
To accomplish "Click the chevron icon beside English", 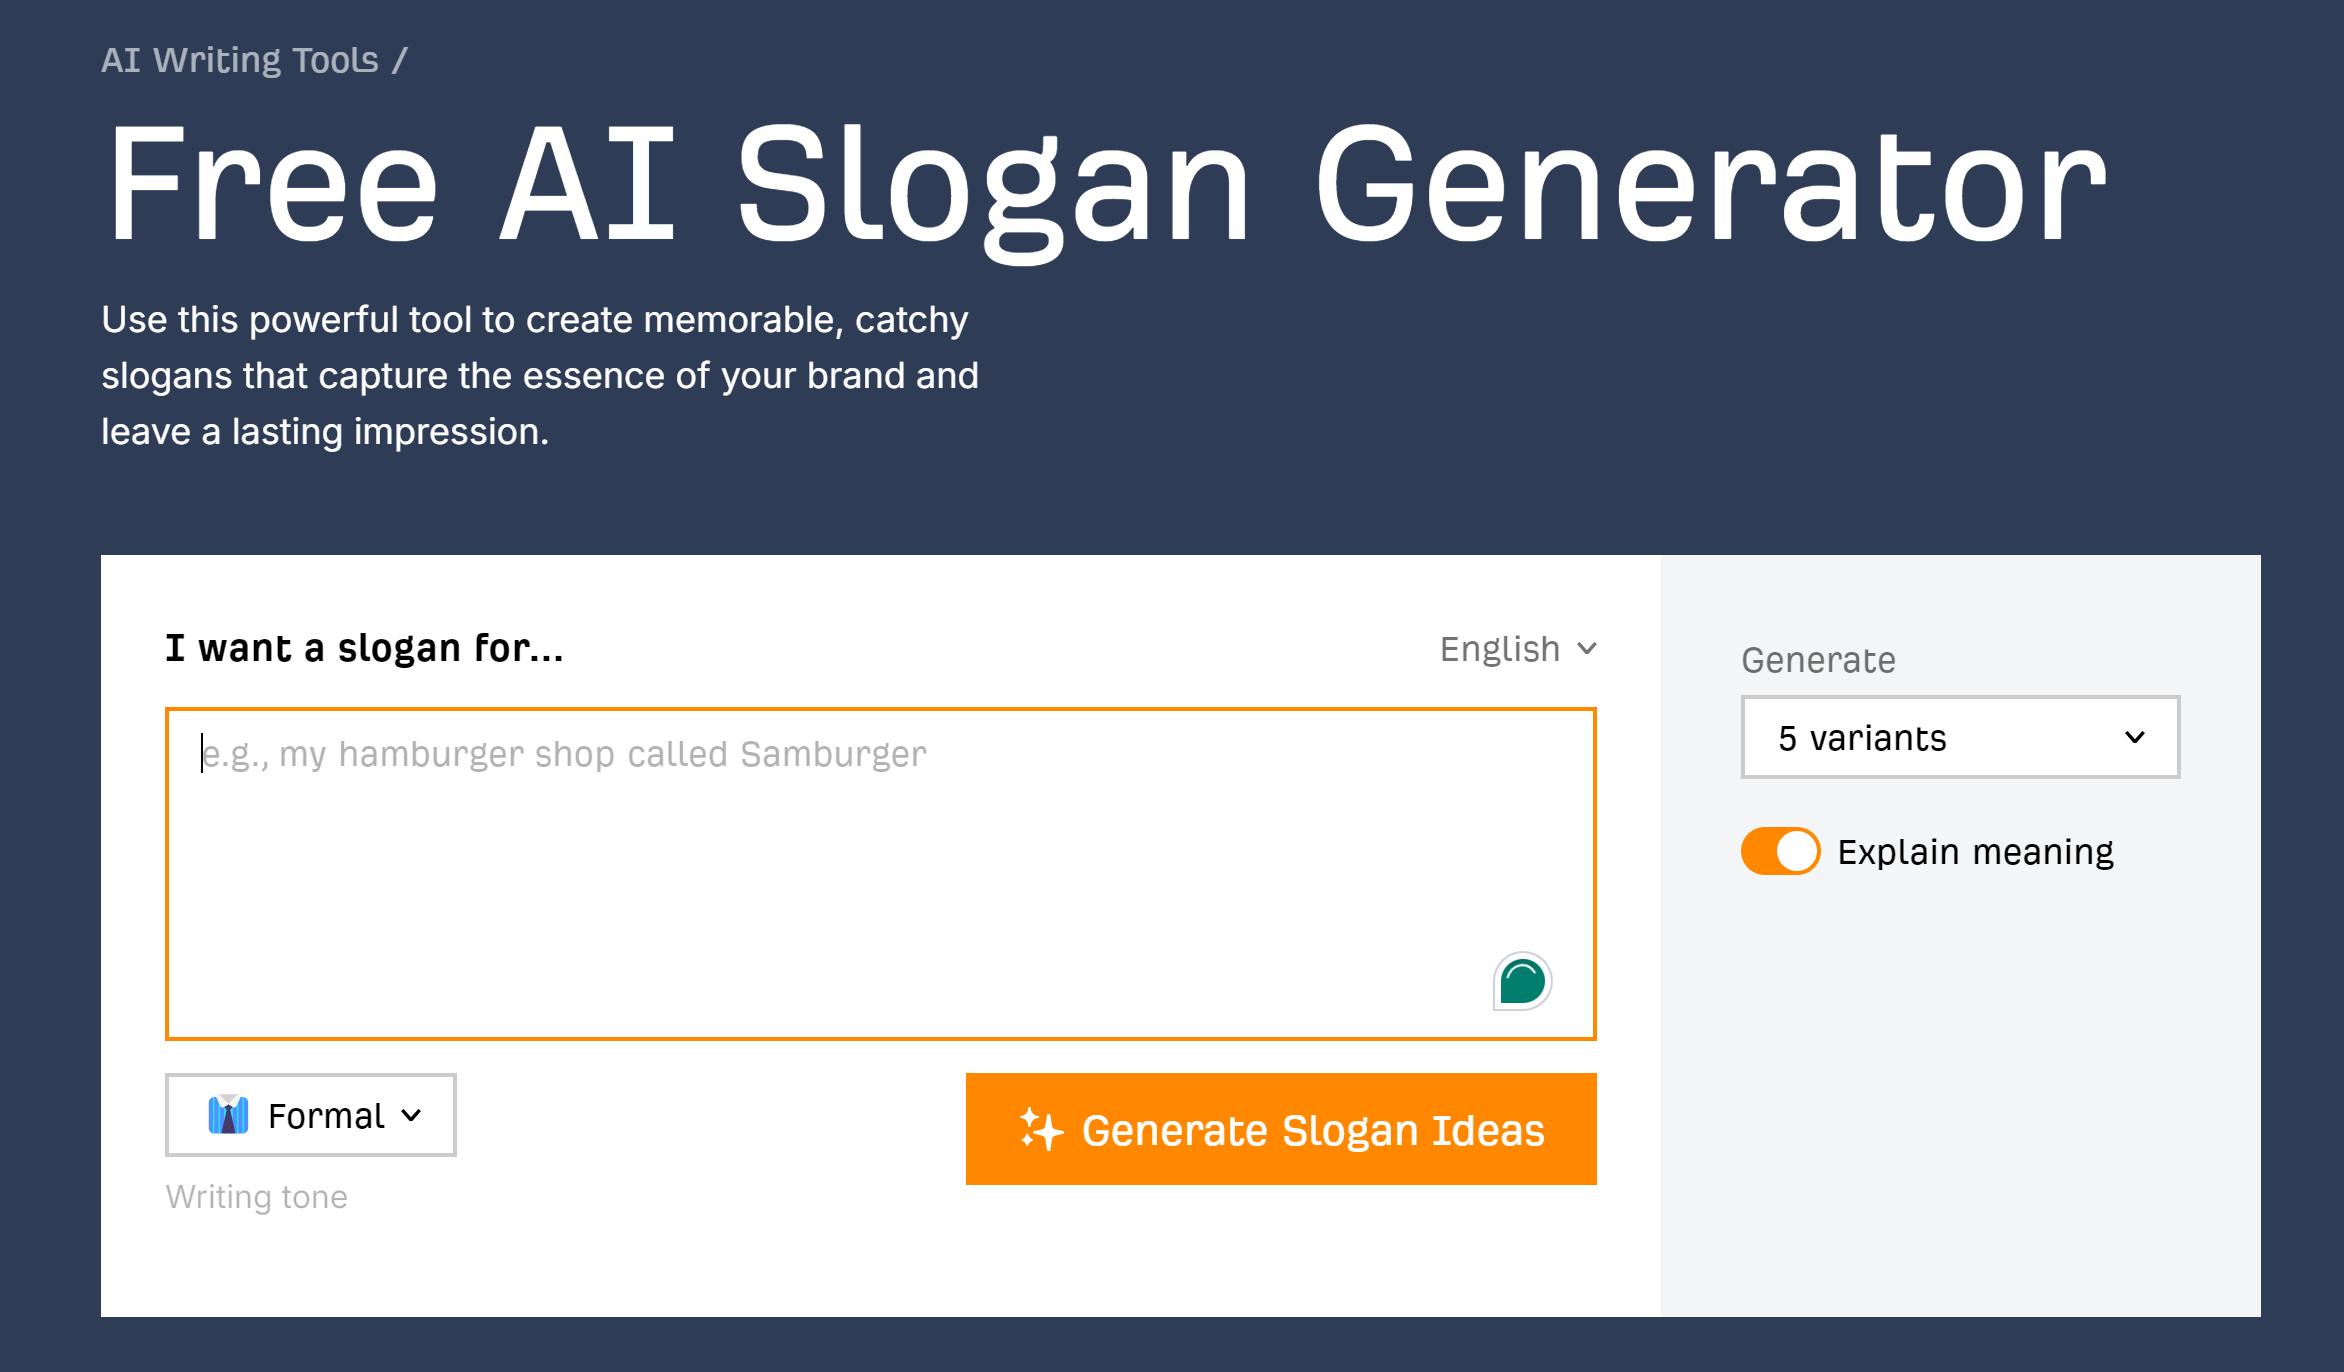I will pyautogui.click(x=1588, y=650).
